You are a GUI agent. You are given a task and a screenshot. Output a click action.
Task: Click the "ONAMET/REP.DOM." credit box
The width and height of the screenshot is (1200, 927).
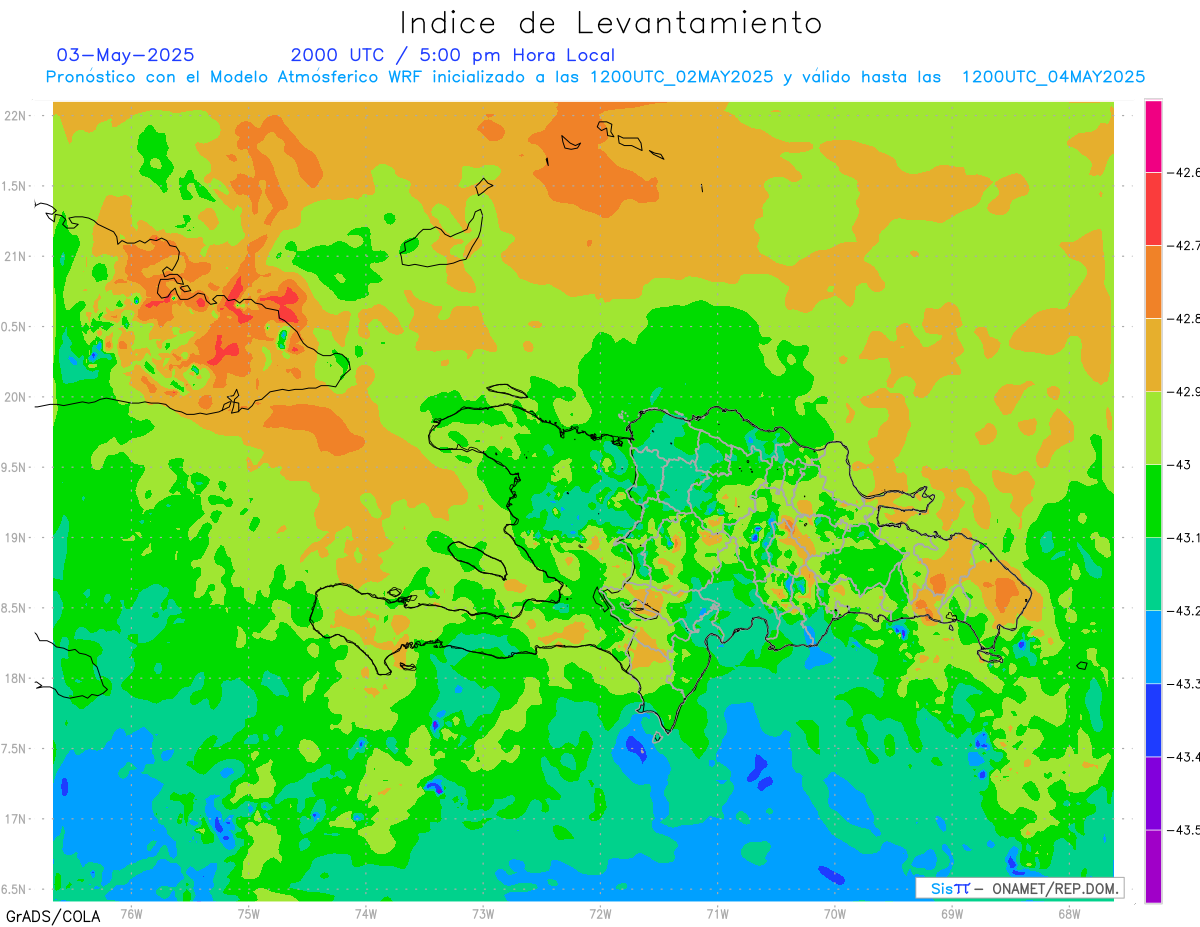click(1020, 888)
